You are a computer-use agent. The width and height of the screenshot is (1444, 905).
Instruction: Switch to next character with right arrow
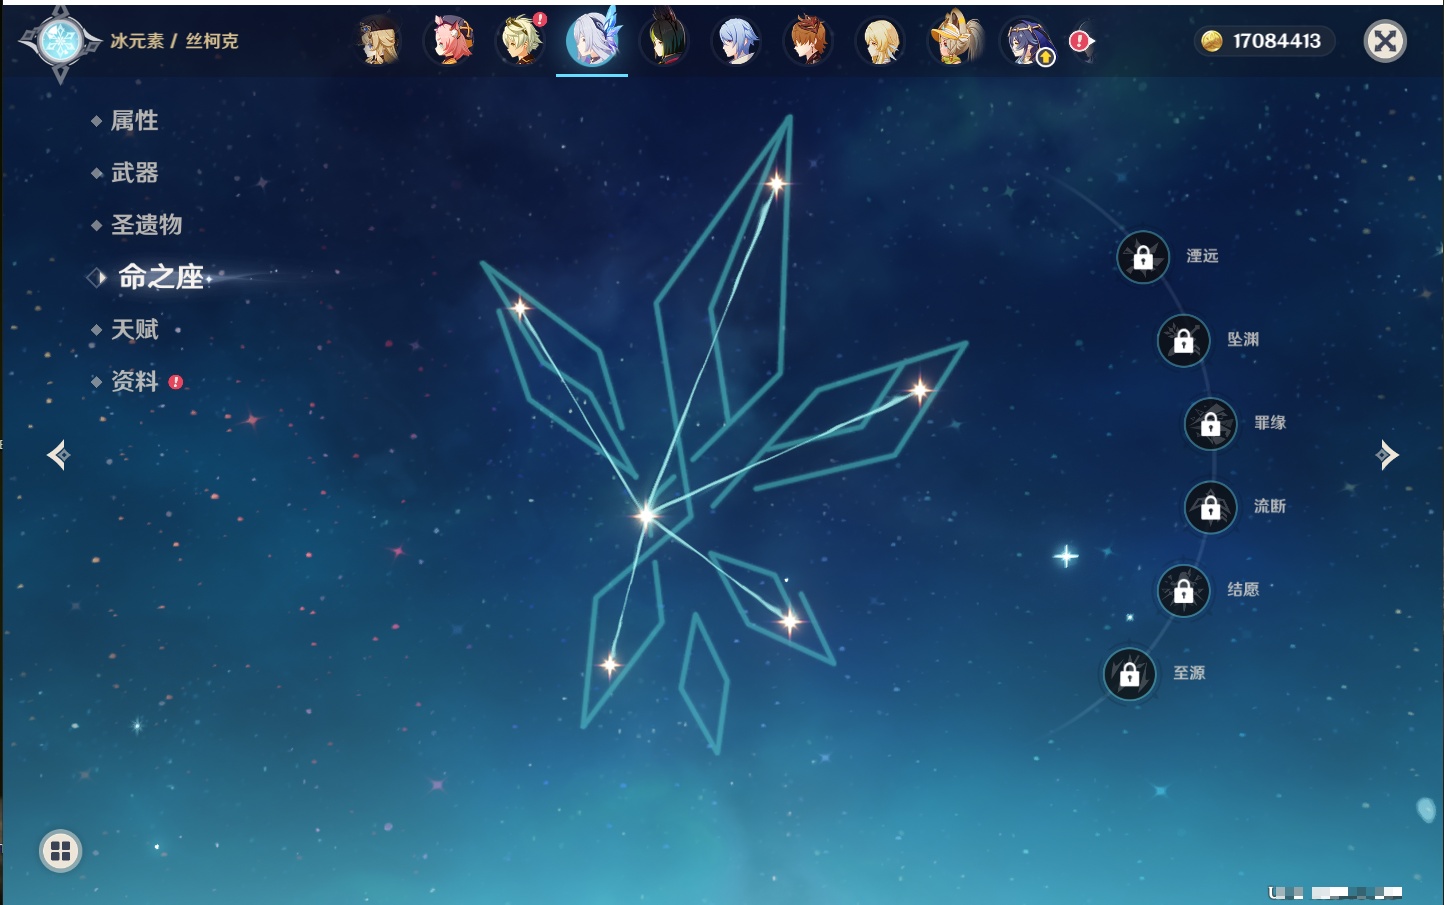click(x=1387, y=455)
